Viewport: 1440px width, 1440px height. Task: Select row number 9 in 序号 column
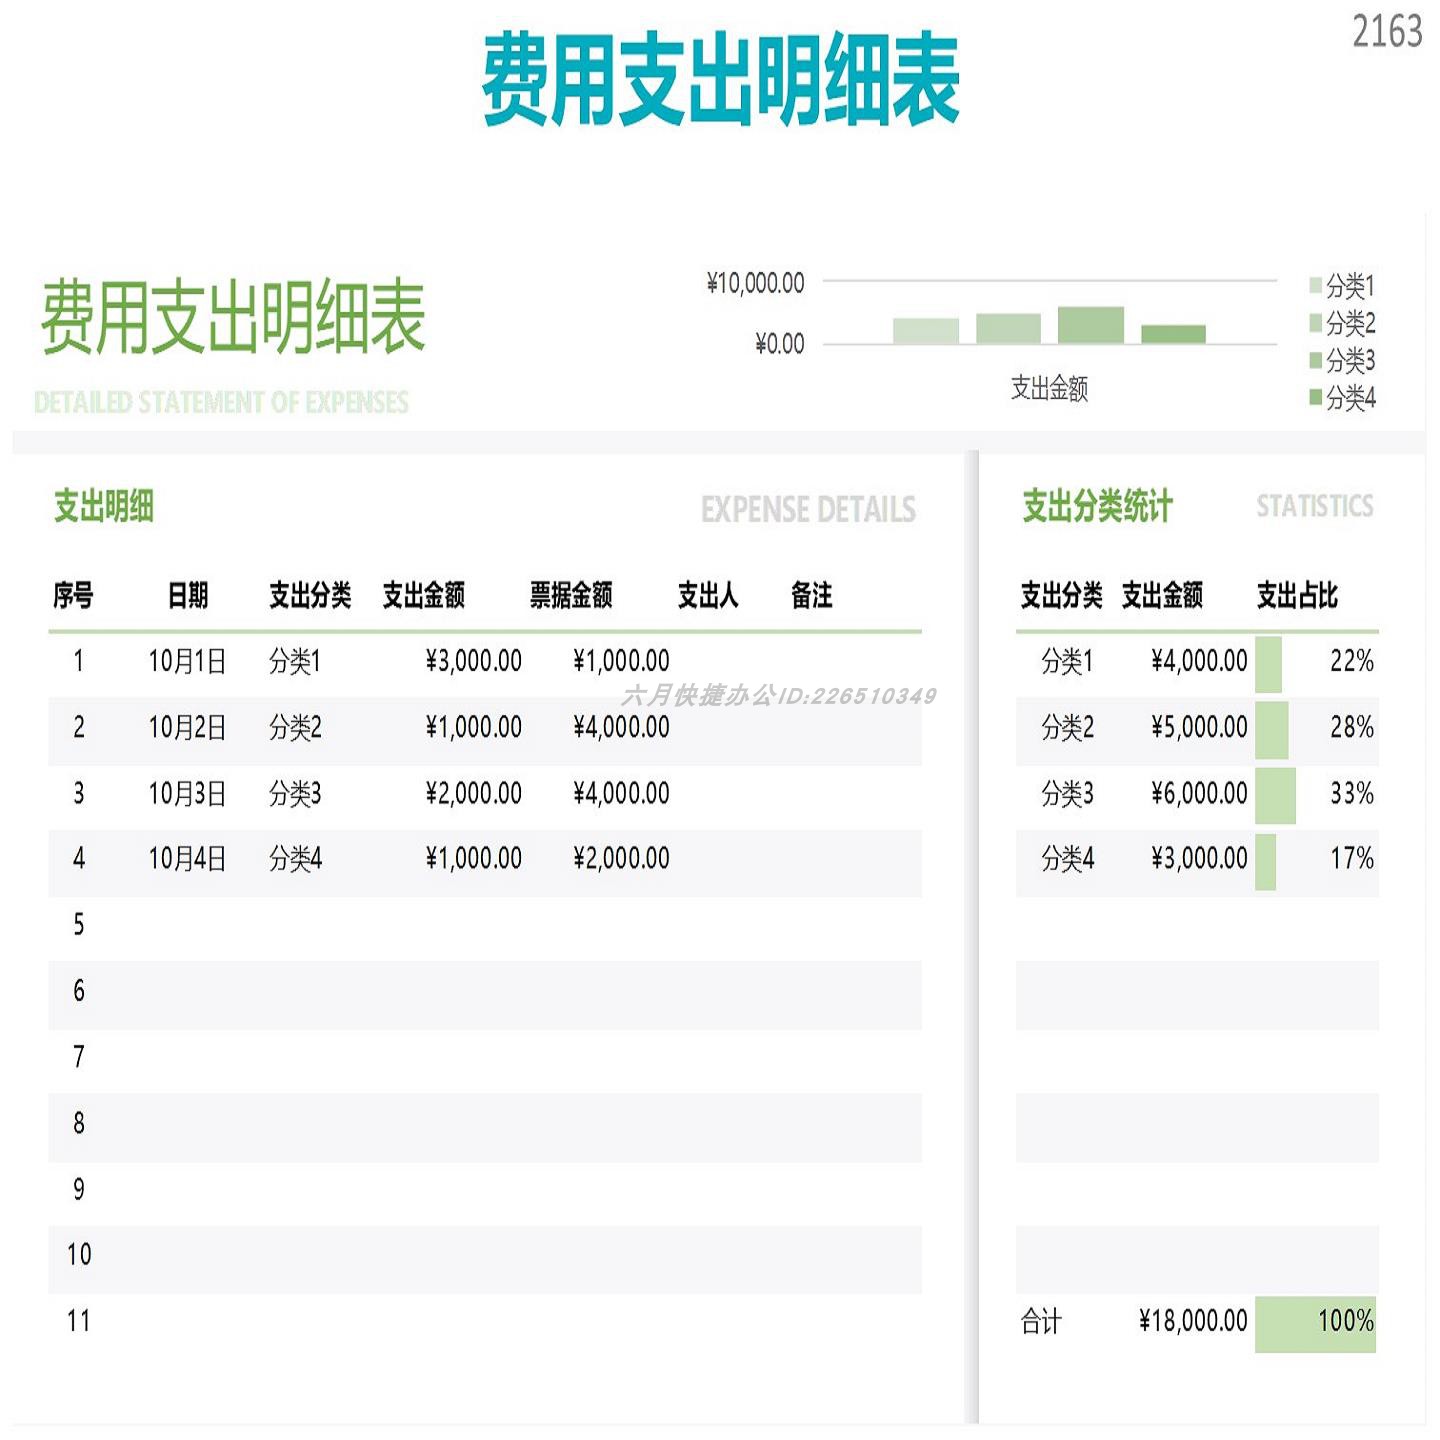[79, 1189]
